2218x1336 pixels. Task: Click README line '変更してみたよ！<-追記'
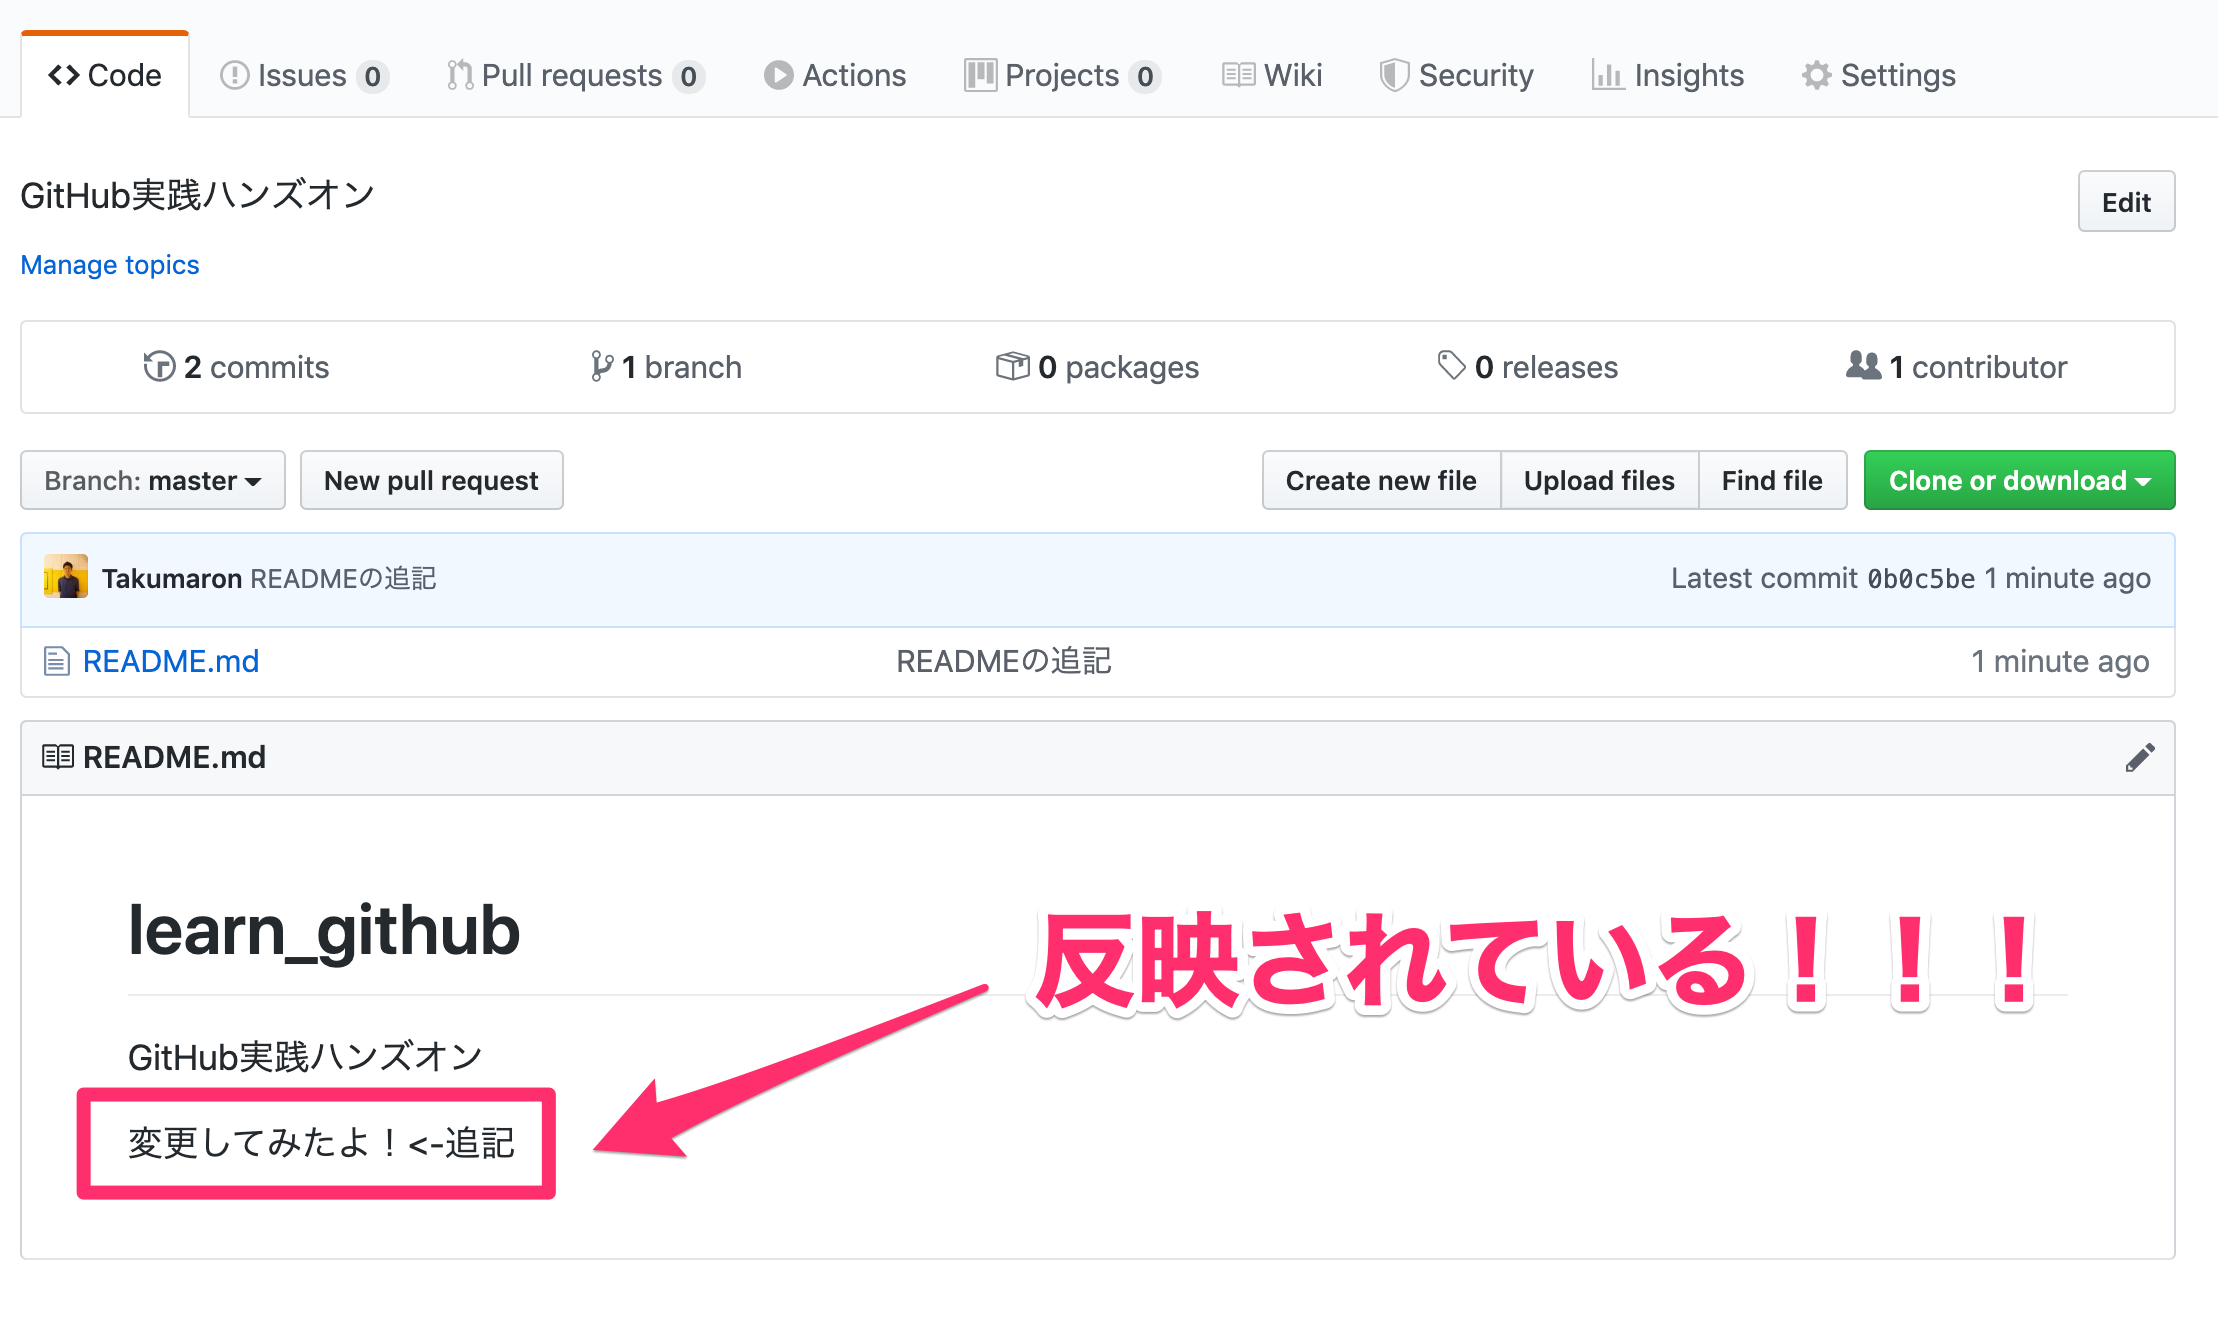[321, 1143]
